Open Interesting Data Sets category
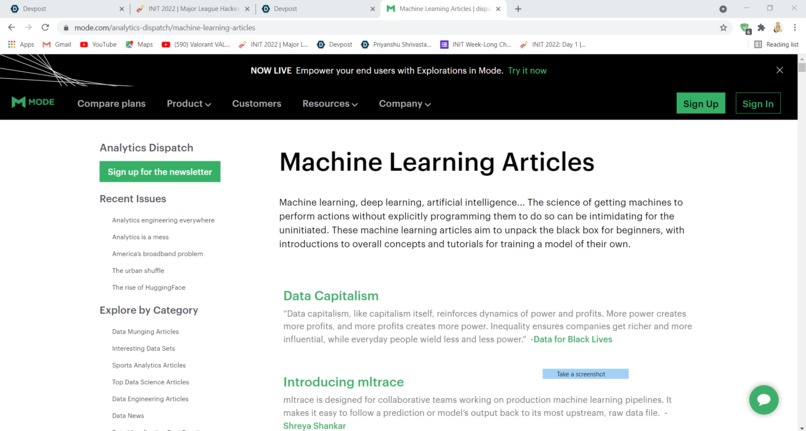Image resolution: width=806 pixels, height=431 pixels. (143, 348)
